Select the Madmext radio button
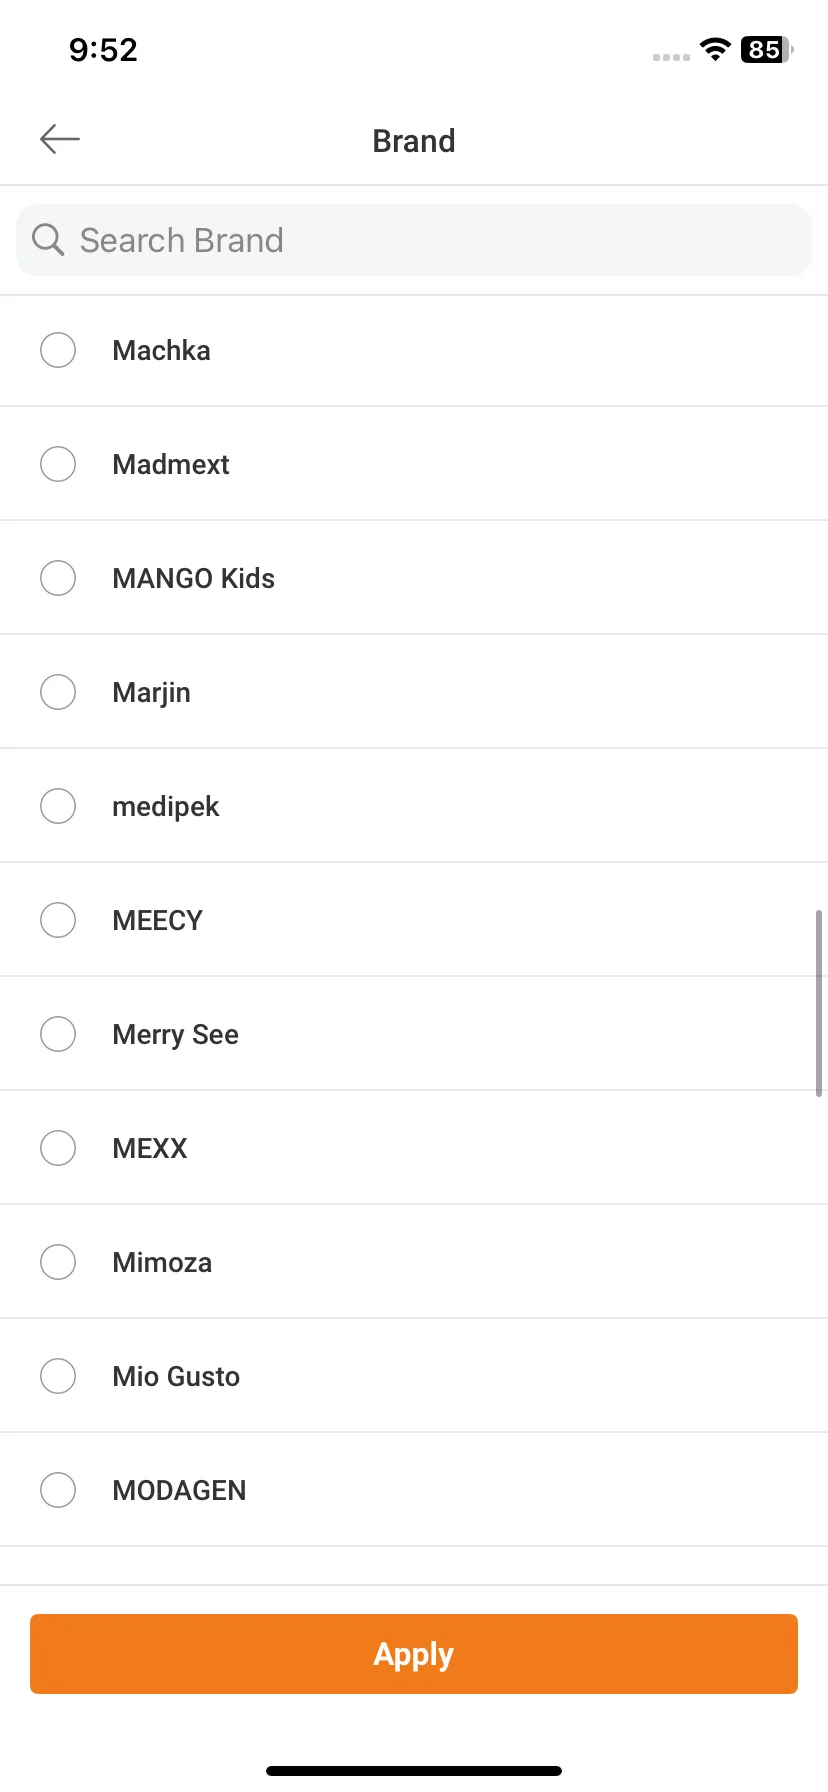The width and height of the screenshot is (828, 1792). 58,464
